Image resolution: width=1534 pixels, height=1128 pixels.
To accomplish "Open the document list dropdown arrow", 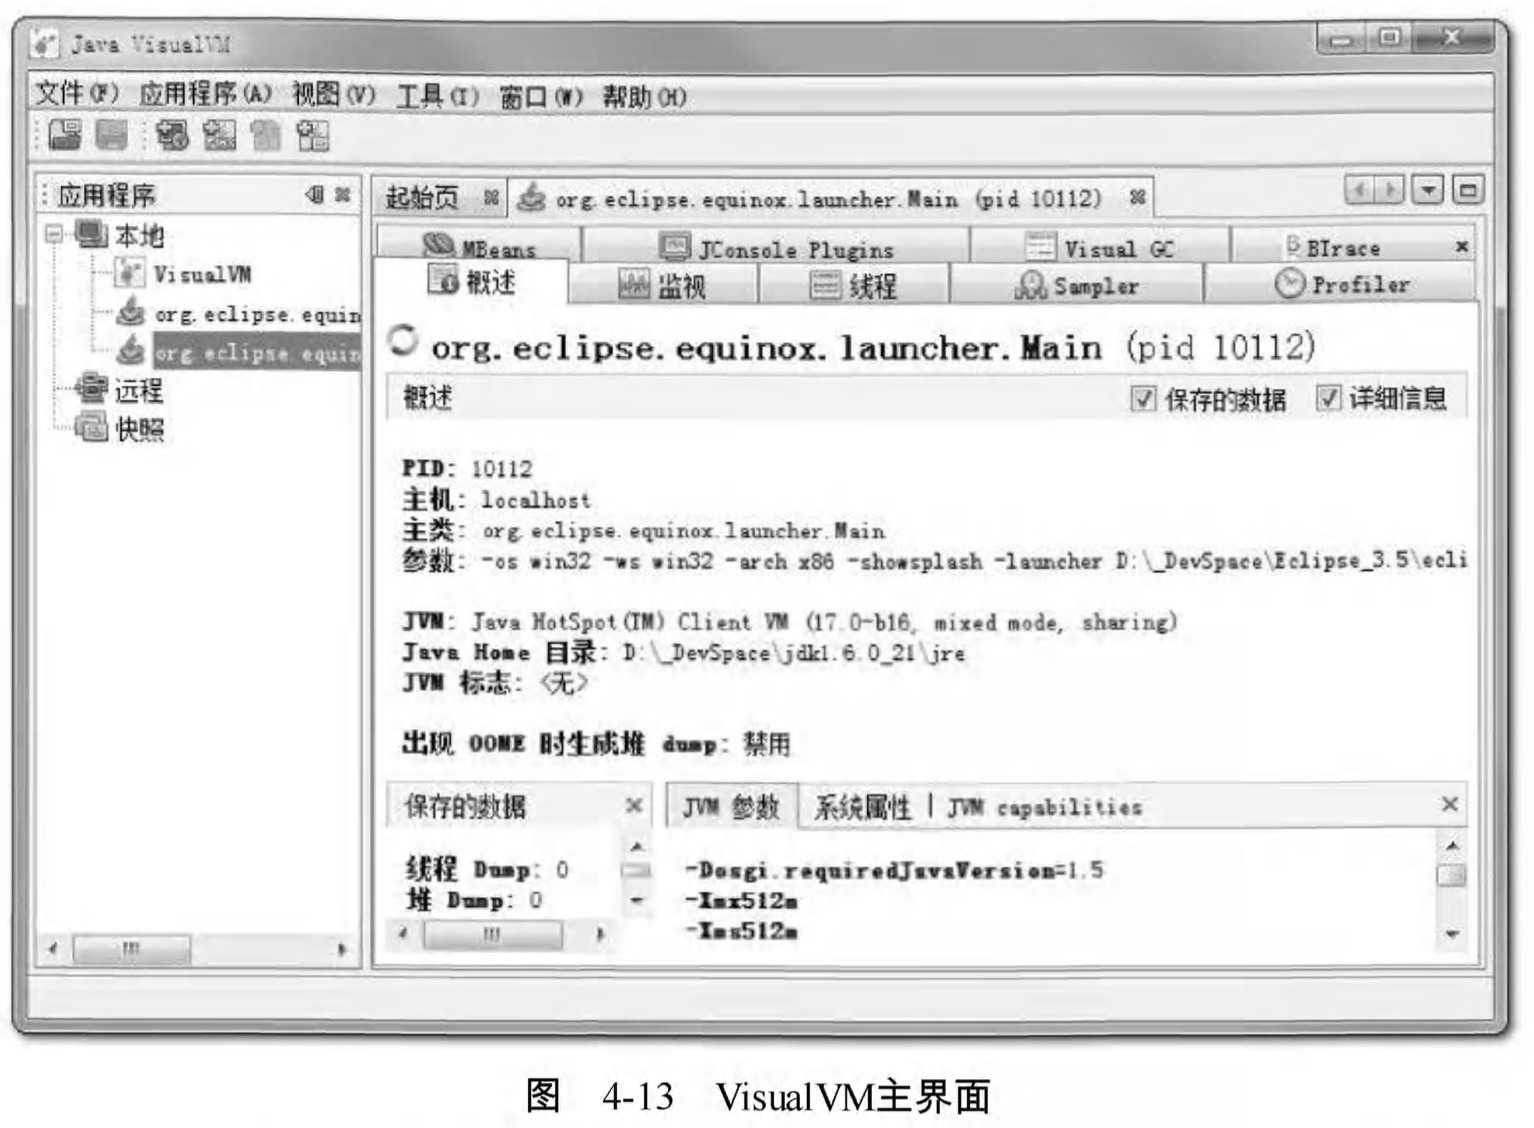I will (1428, 189).
